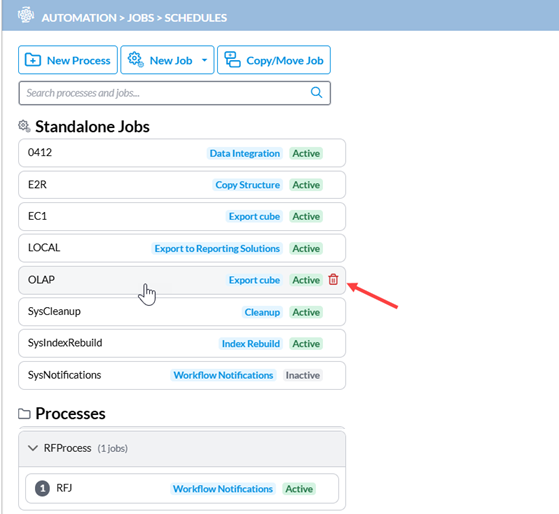Click the step 1 badge on RFJ
This screenshot has height=514, width=559.
pyautogui.click(x=42, y=488)
